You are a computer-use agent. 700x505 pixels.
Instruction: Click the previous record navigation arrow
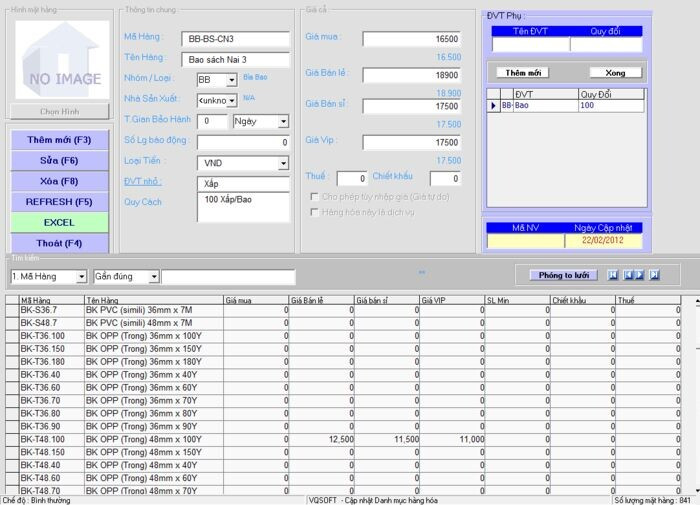pyautogui.click(x=628, y=275)
